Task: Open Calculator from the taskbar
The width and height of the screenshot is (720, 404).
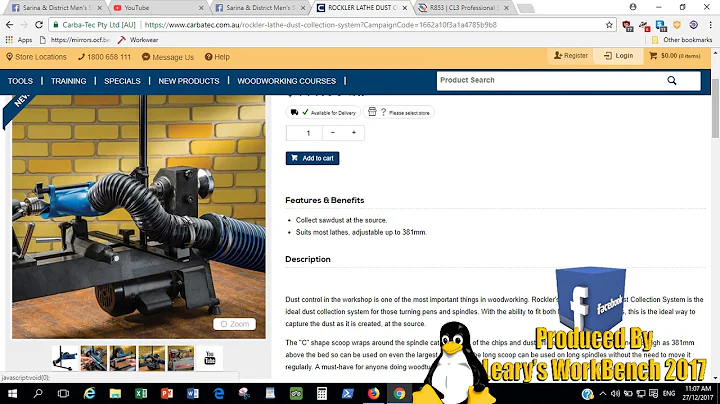Action: coord(322,393)
